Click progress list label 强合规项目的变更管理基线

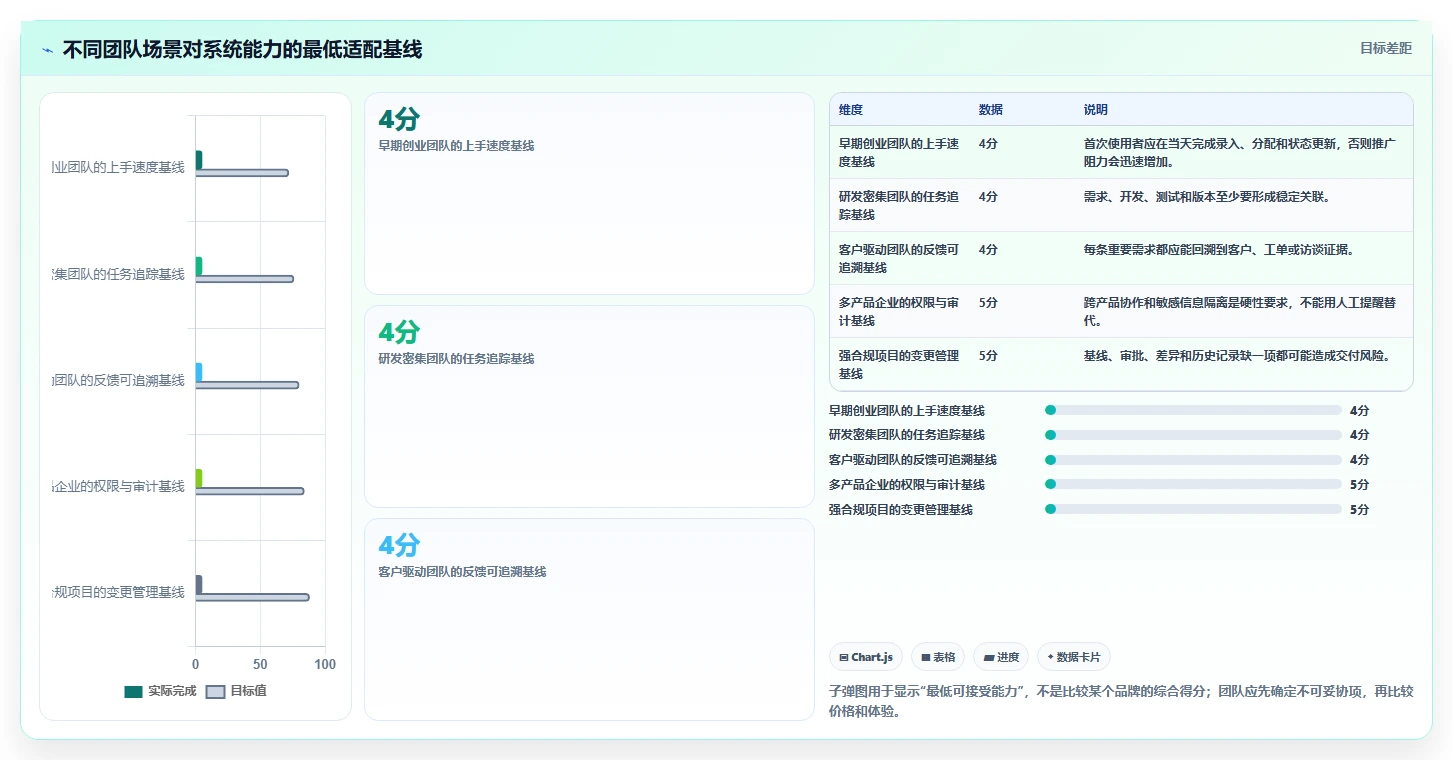click(x=901, y=509)
